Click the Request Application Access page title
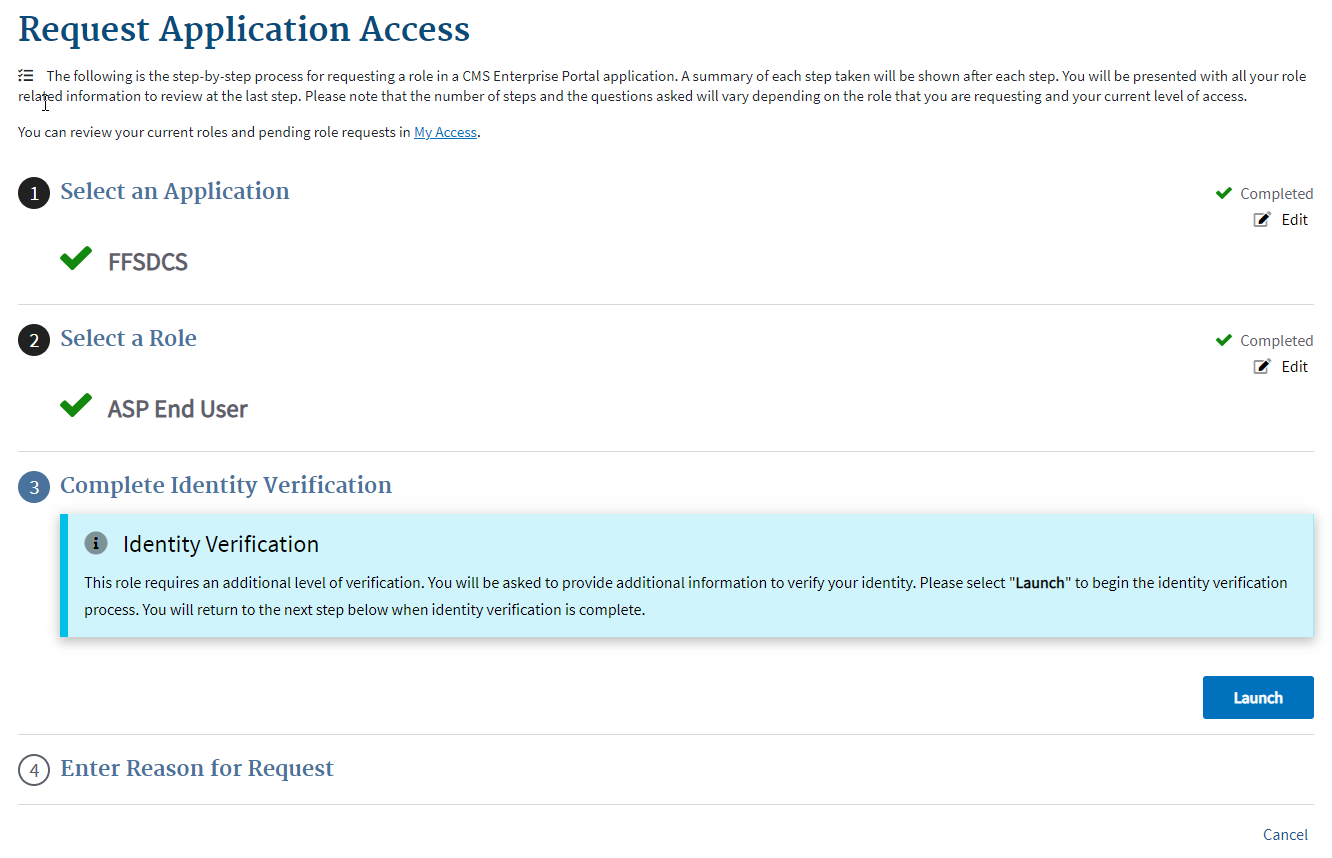Viewport: 1332px width, 858px height. 244,29
